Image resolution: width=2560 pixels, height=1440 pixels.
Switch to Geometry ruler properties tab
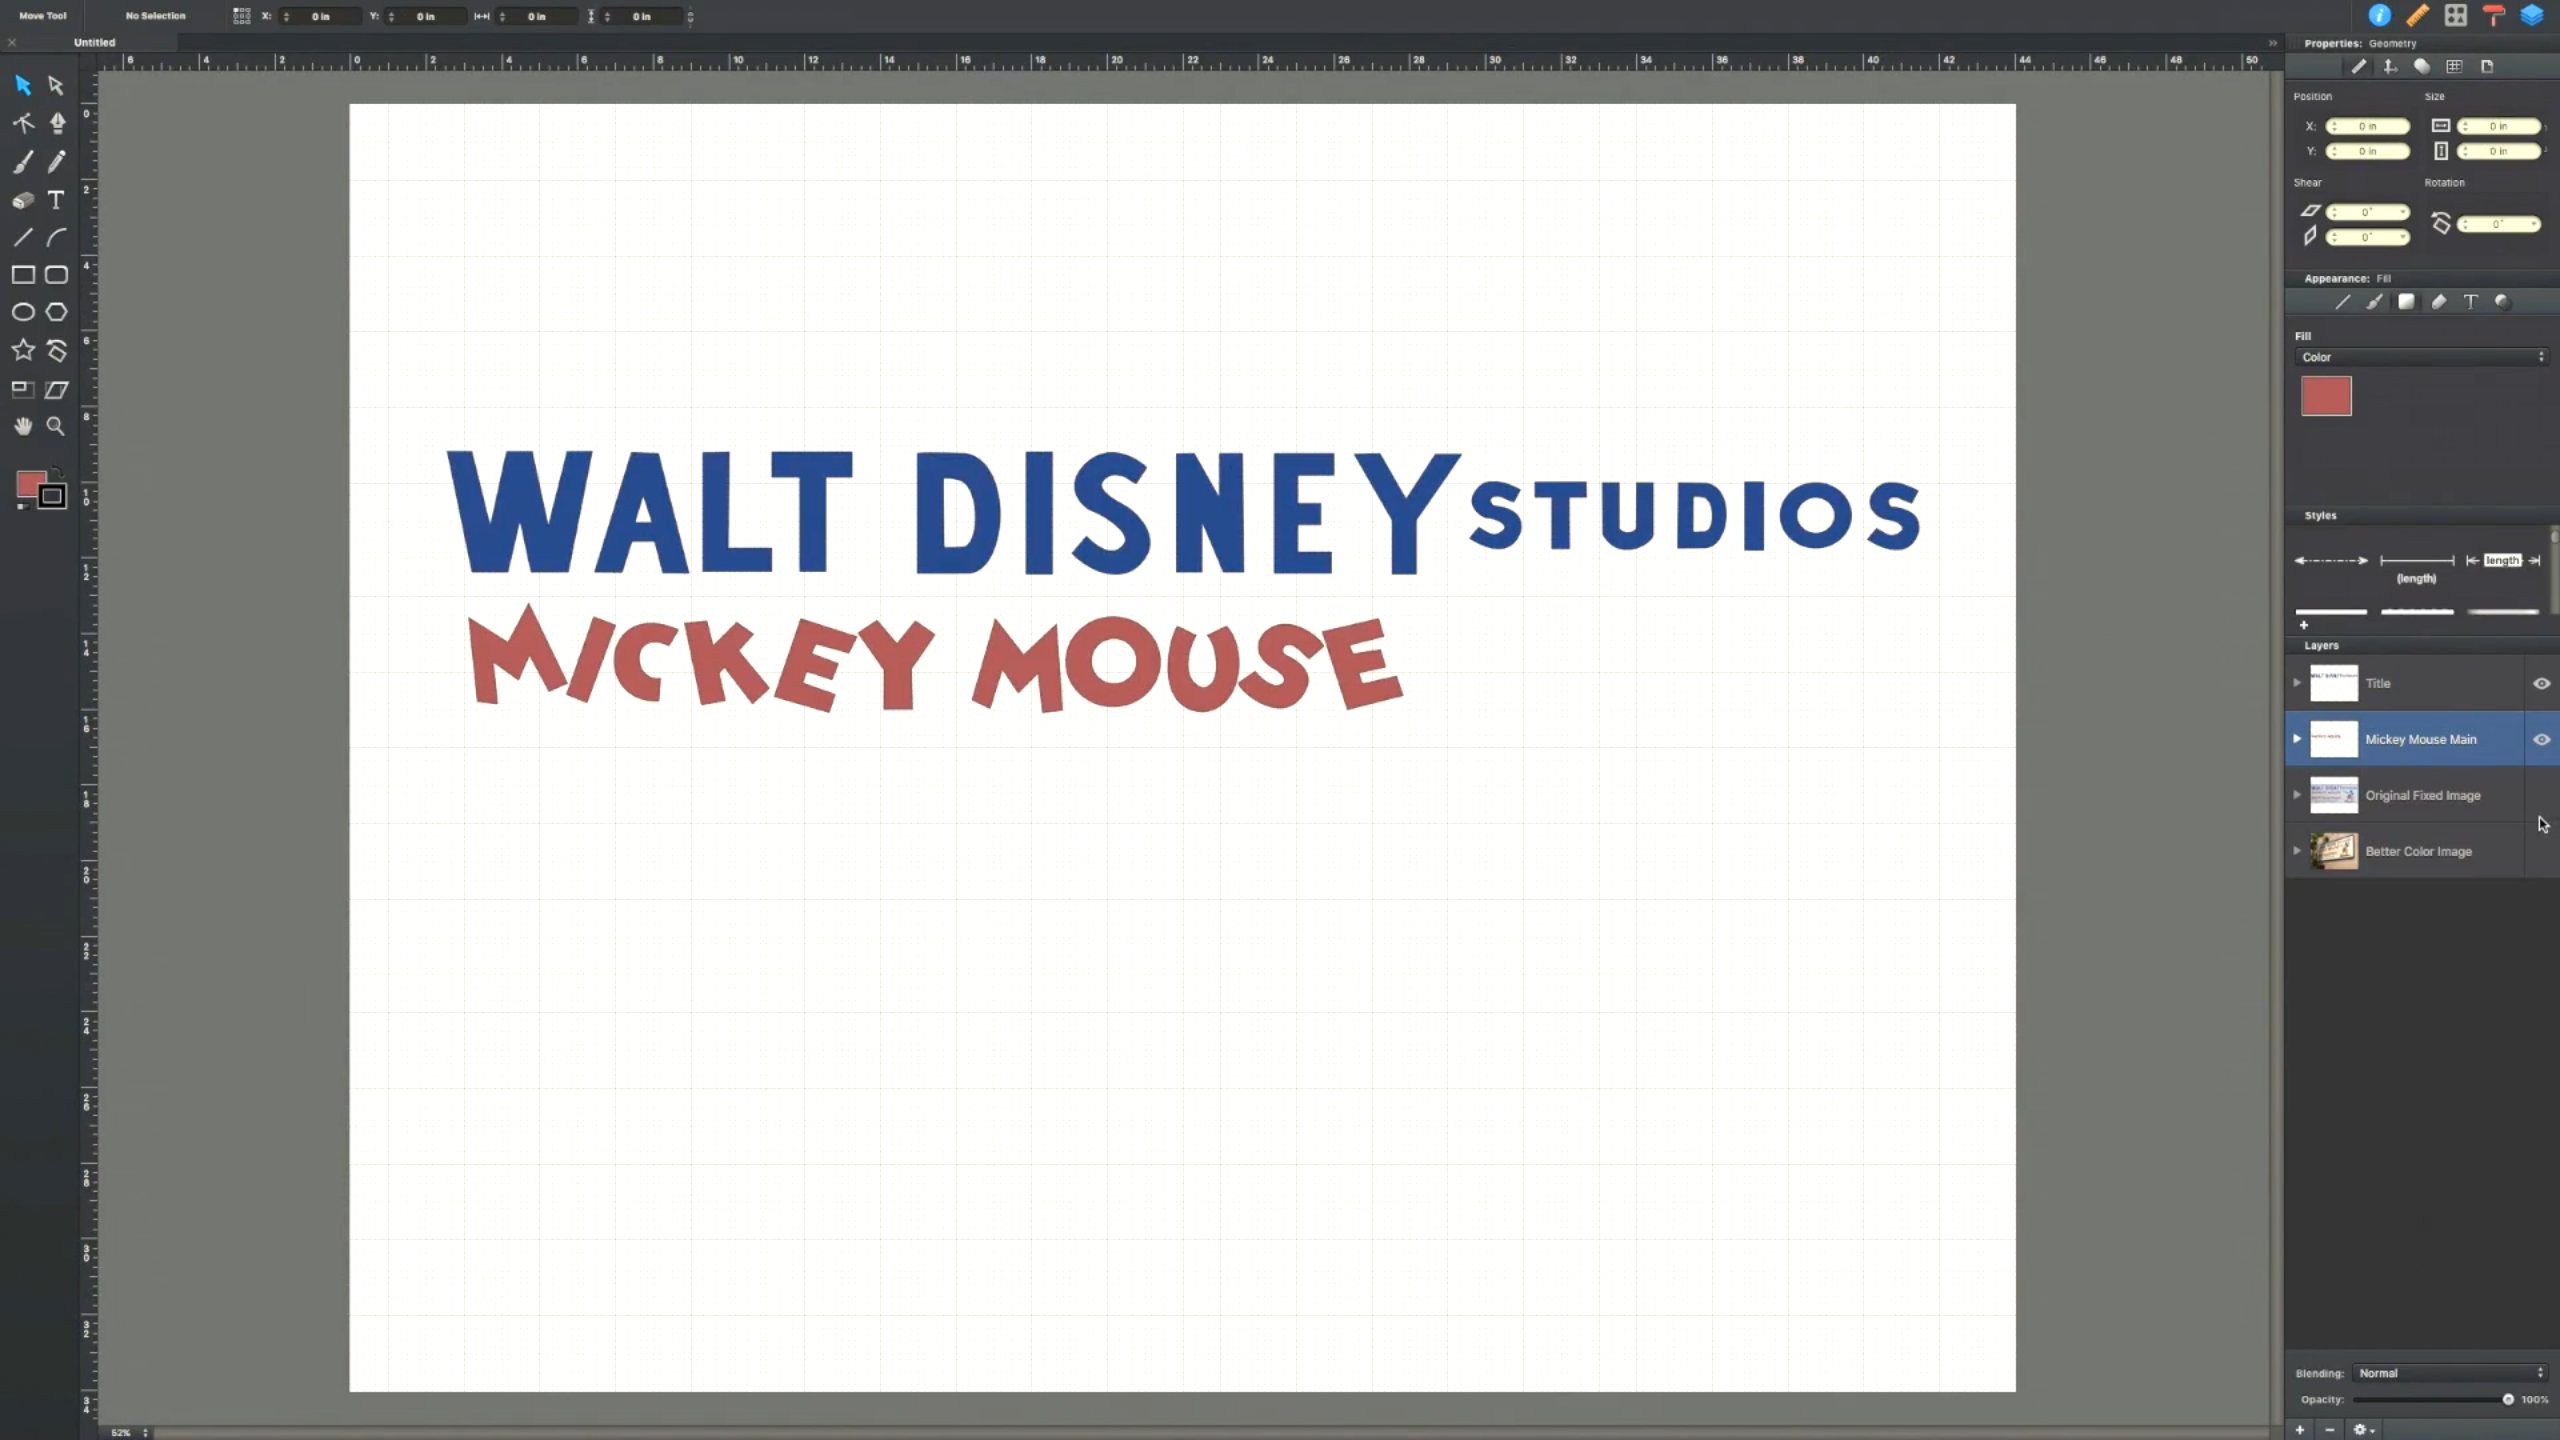click(2359, 66)
